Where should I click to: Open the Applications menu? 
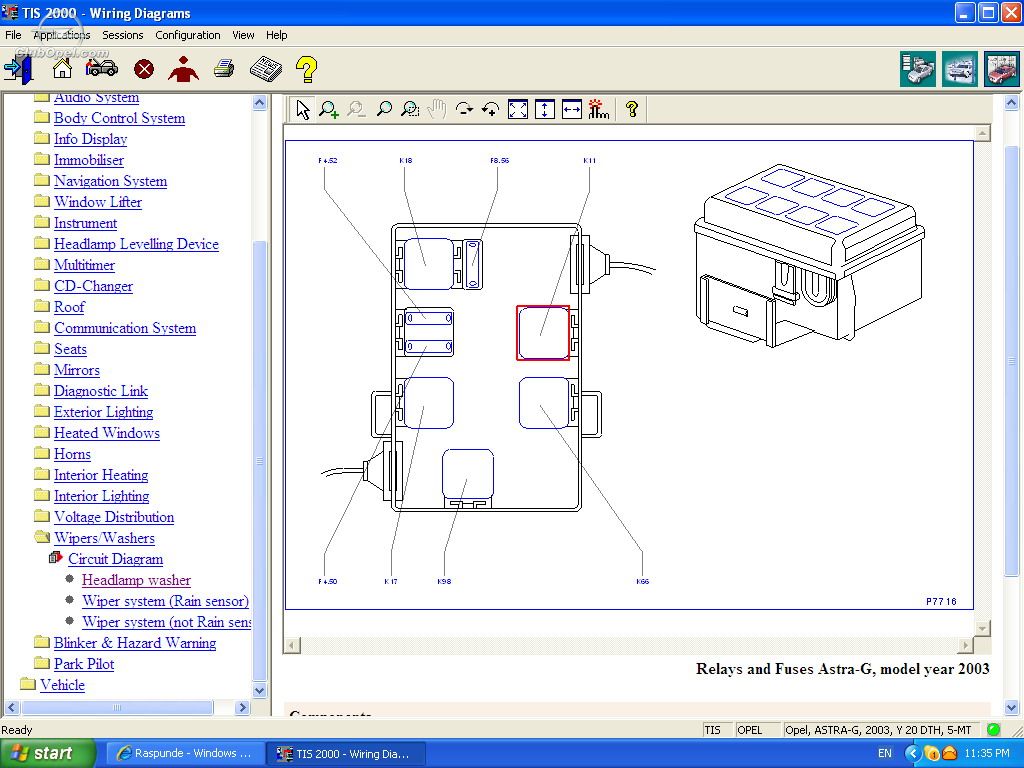click(61, 35)
